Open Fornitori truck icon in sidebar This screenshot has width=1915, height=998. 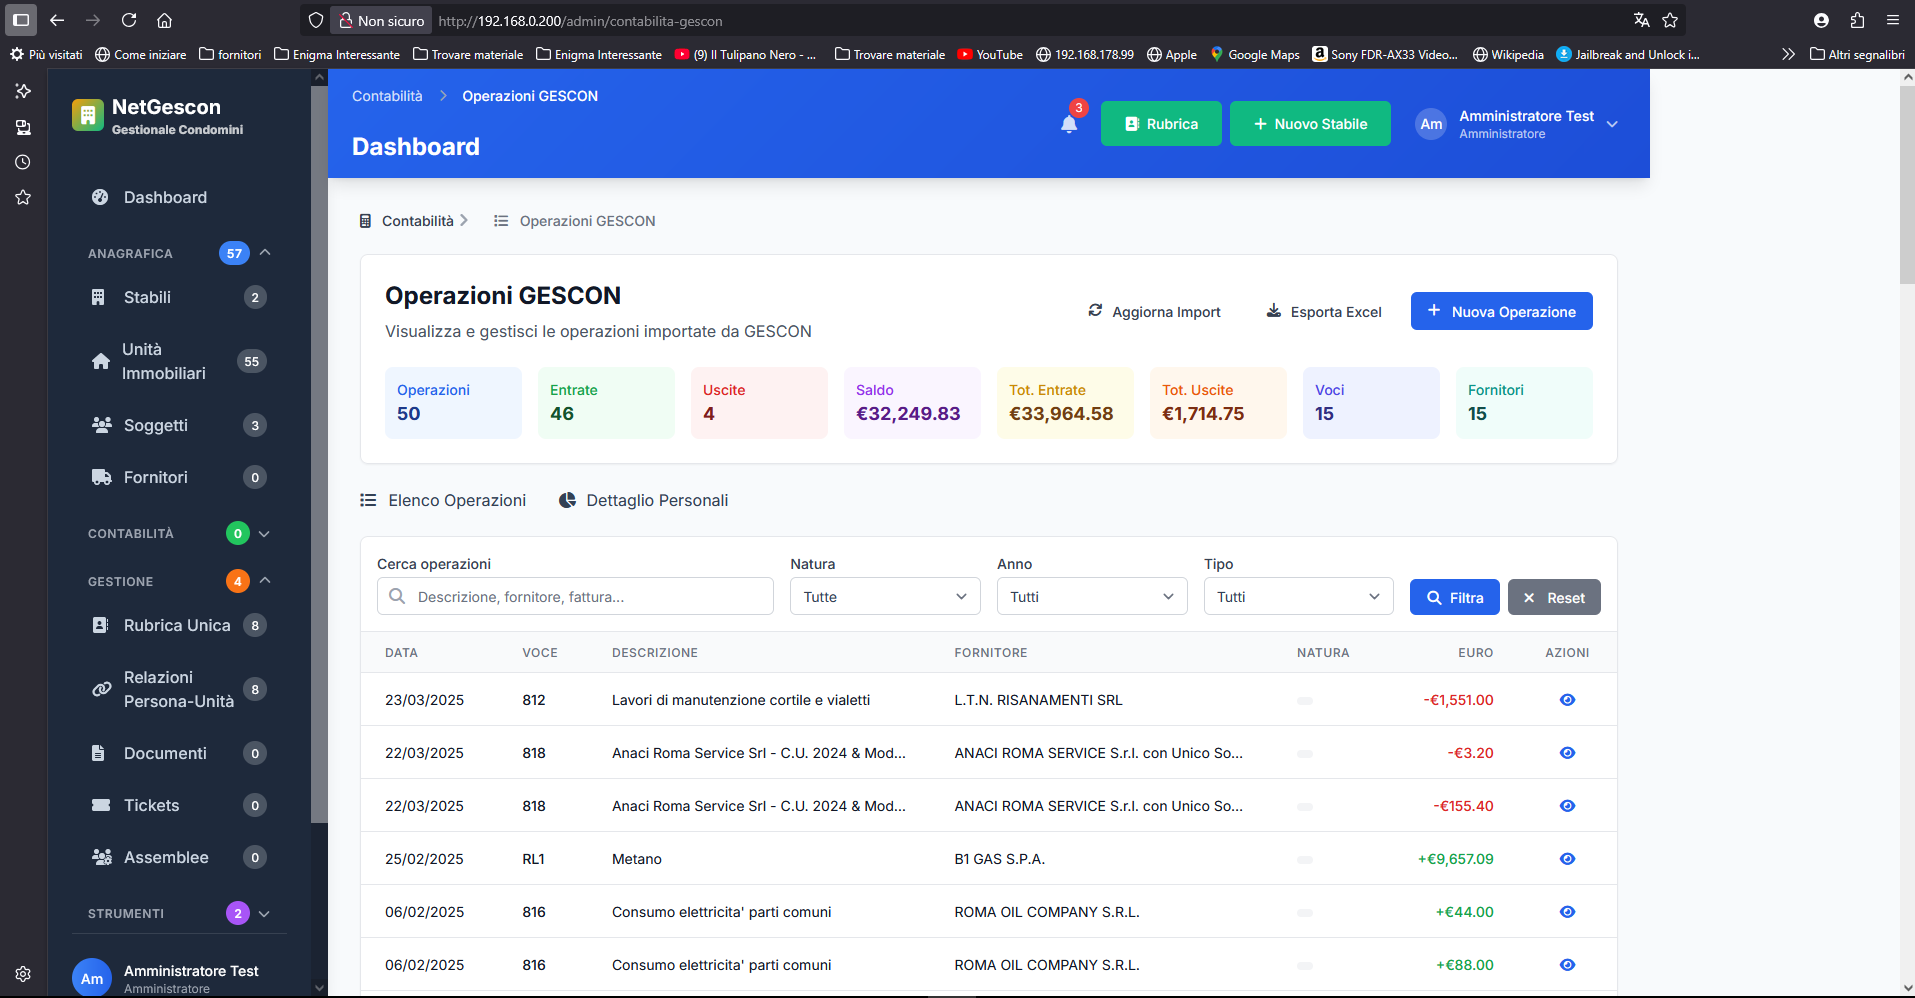101,477
